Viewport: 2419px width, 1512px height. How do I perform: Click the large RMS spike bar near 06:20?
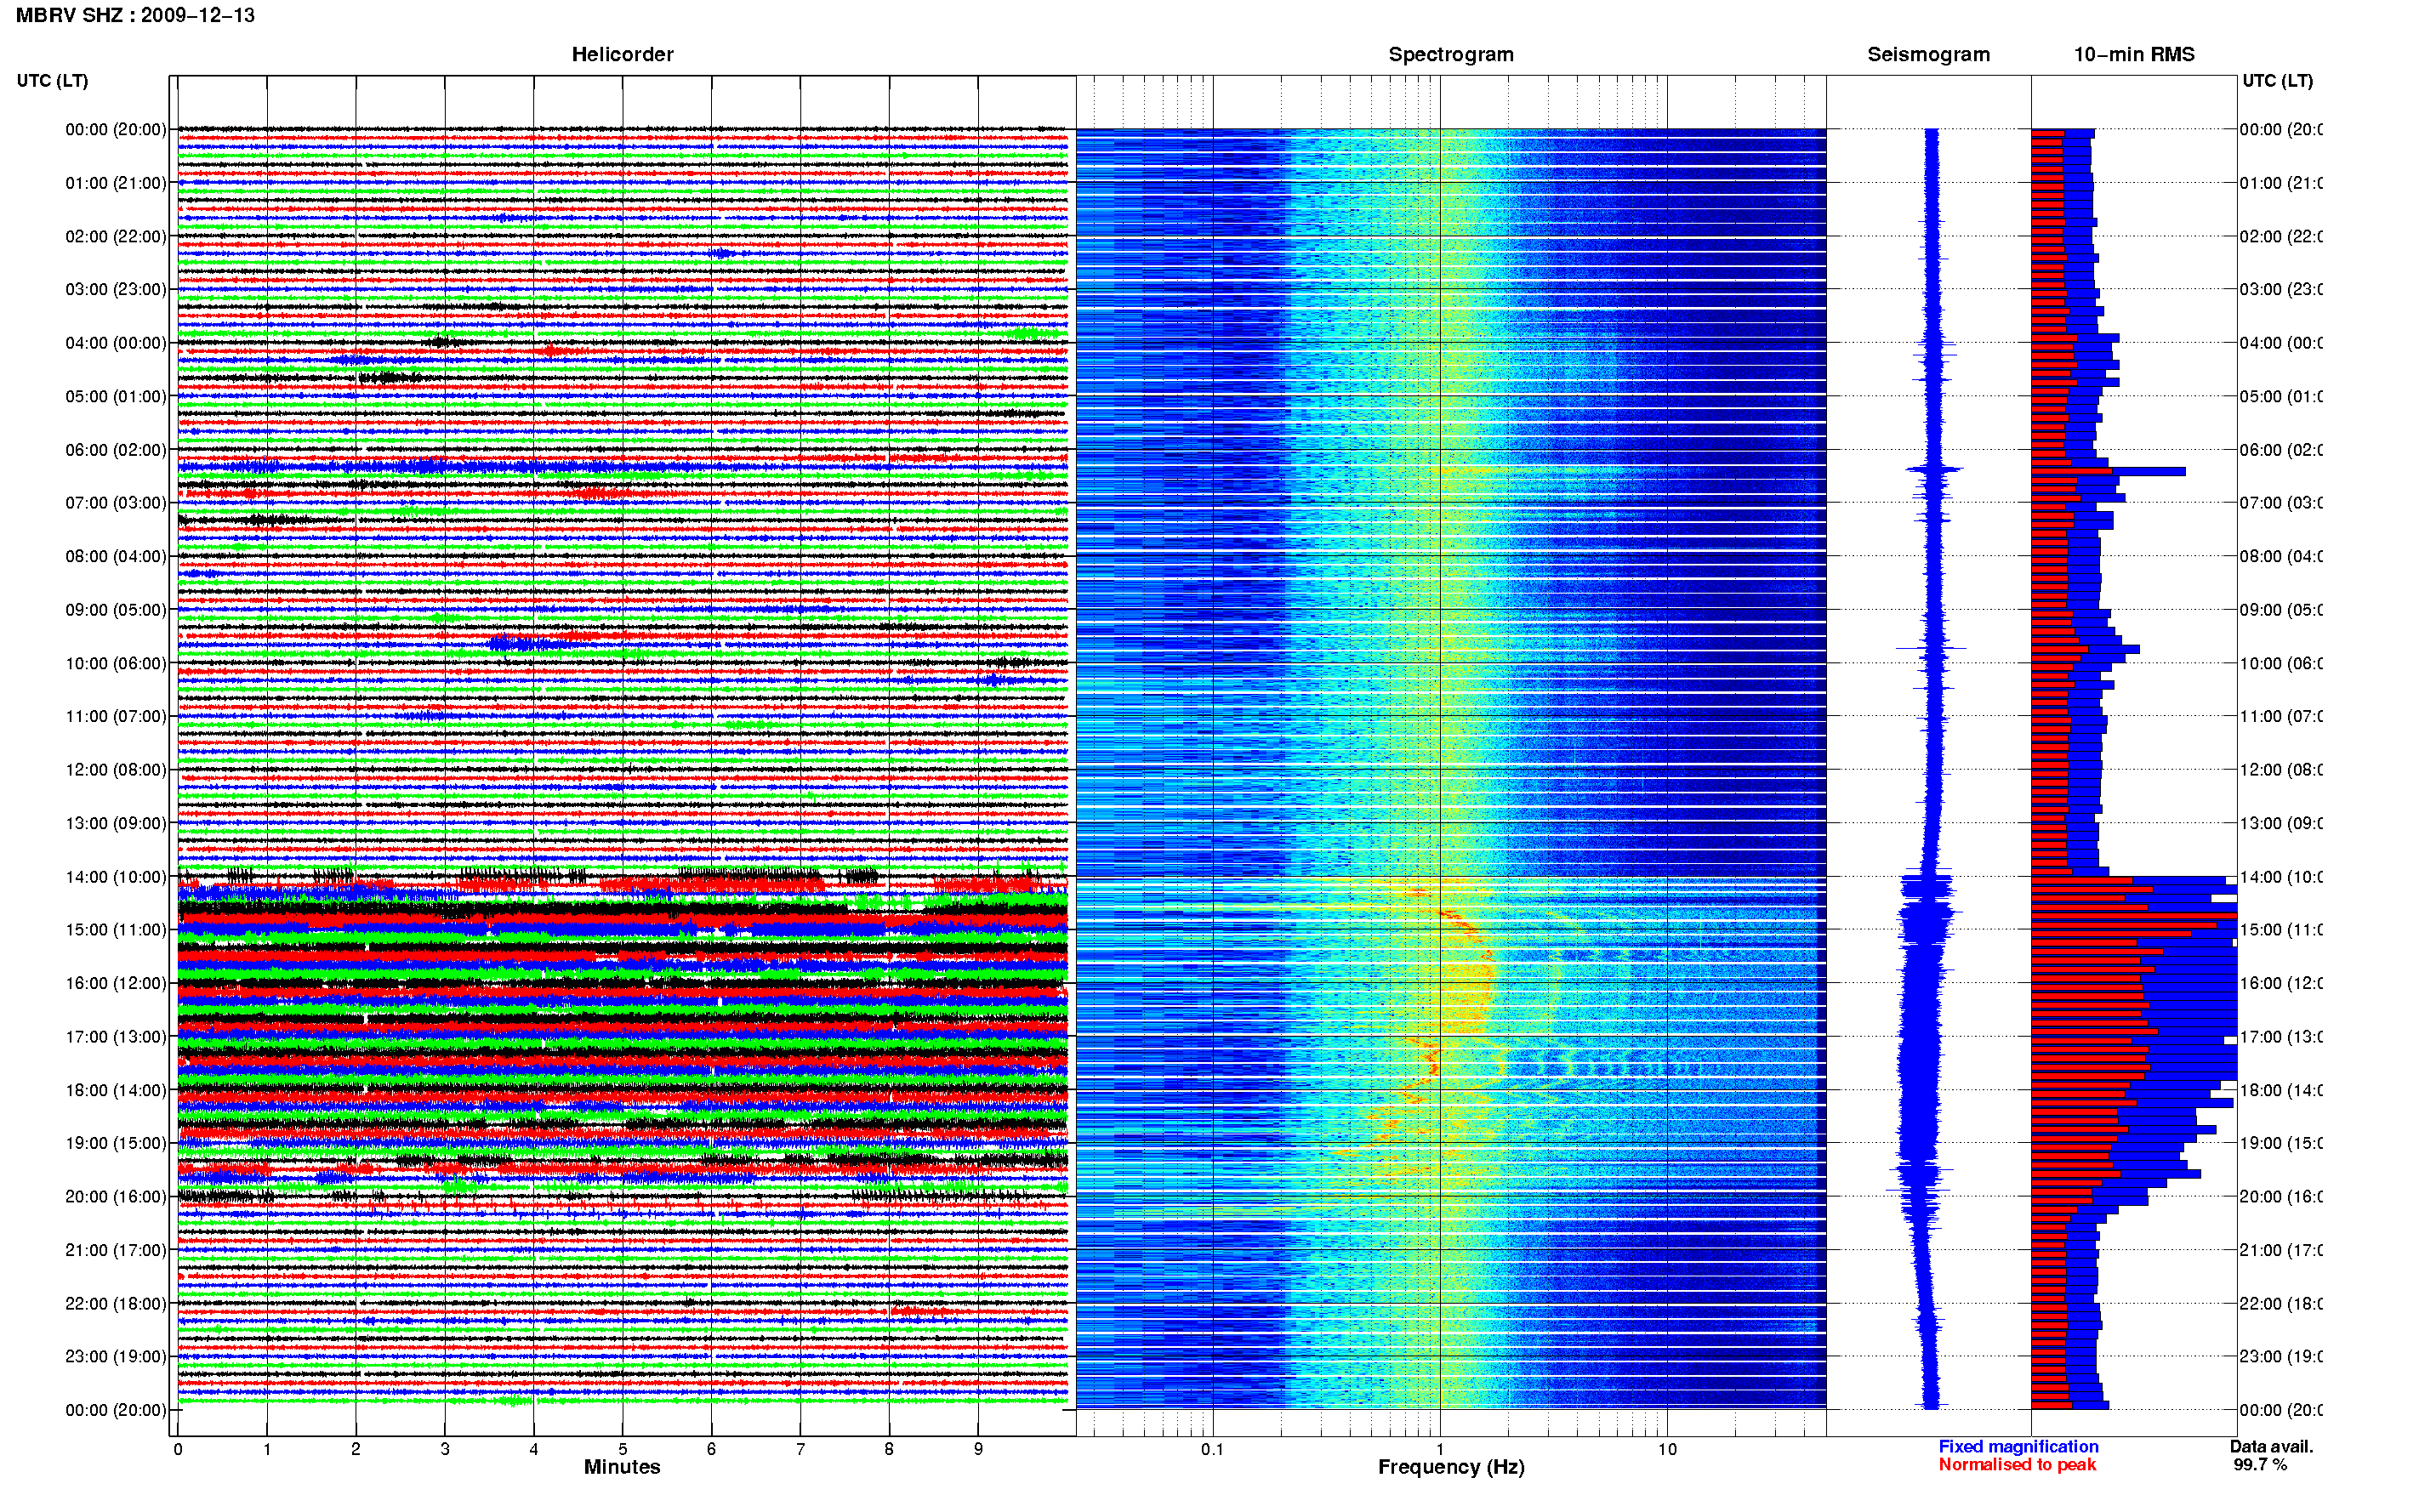click(x=2108, y=471)
